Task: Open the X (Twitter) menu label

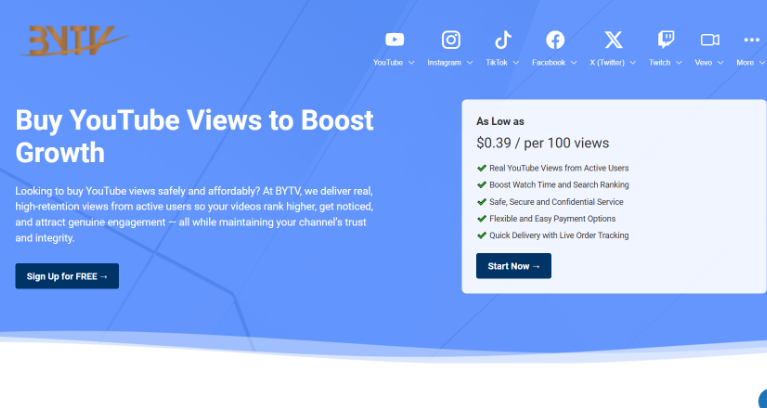Action: (x=607, y=63)
